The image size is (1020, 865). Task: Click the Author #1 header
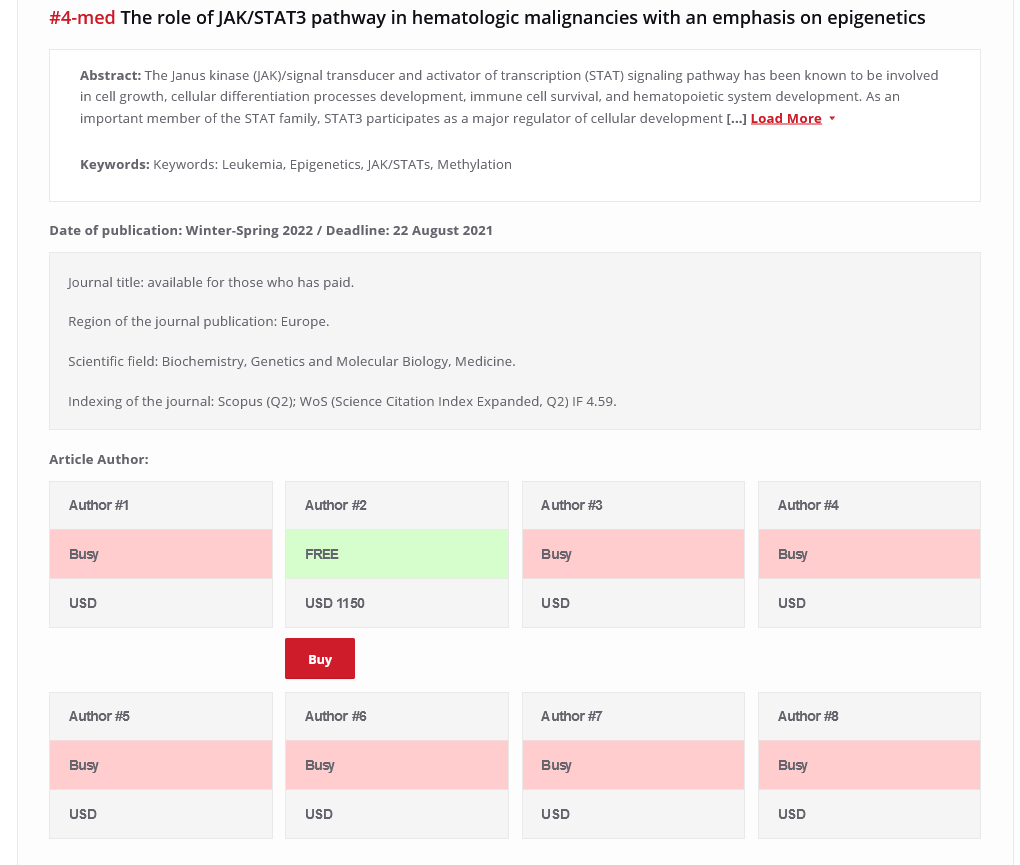160,505
